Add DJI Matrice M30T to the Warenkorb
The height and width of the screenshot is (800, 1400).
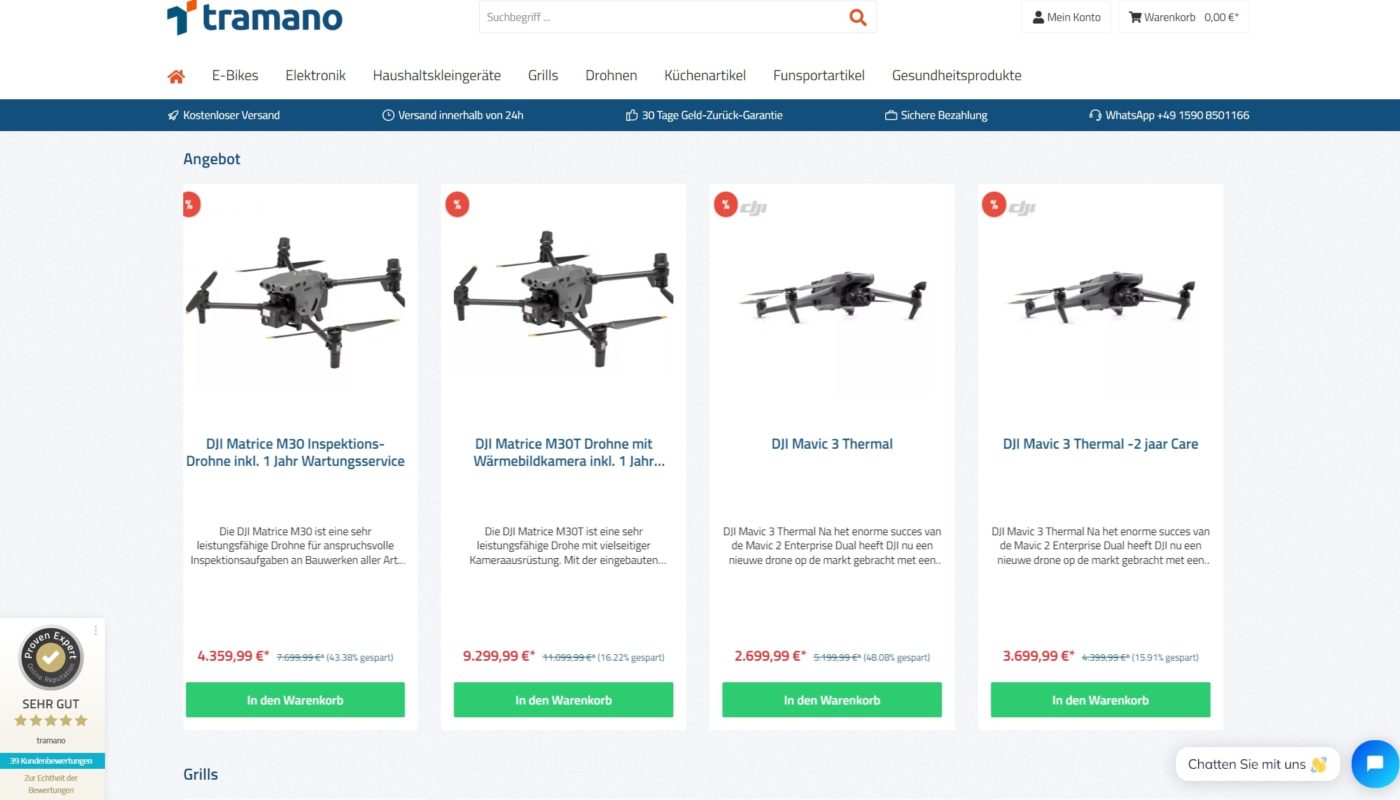(563, 700)
